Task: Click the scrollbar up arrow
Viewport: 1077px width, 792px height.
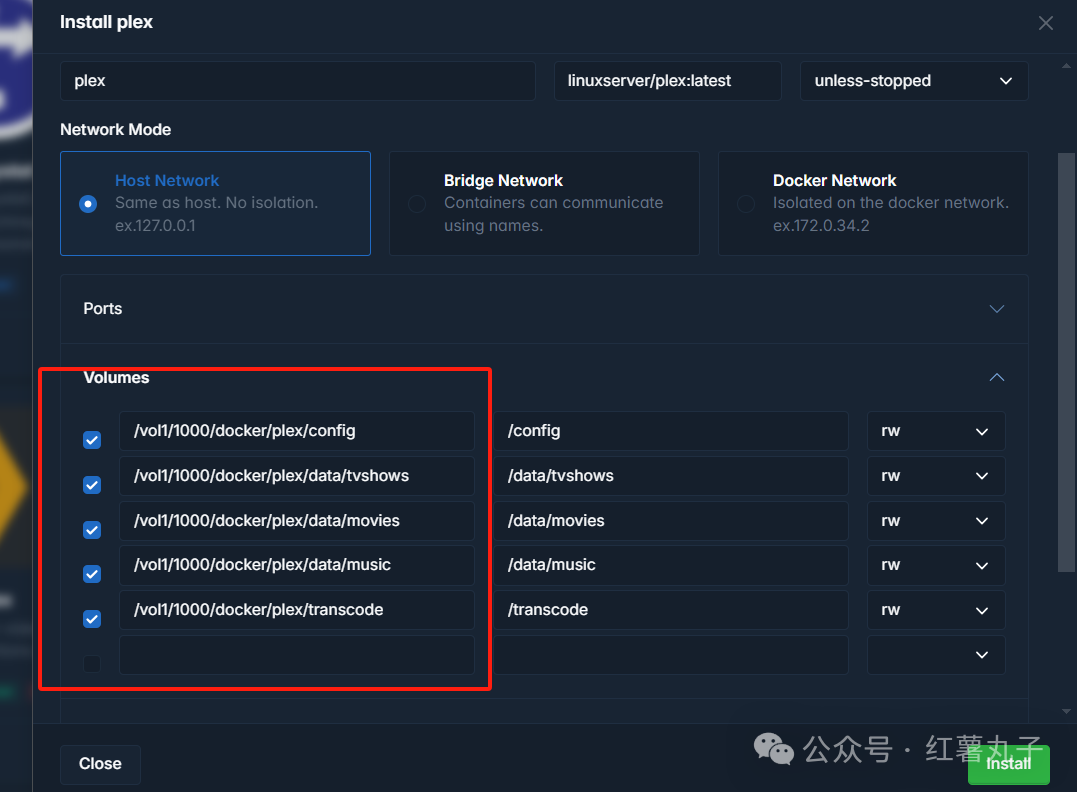Action: pyautogui.click(x=1066, y=66)
